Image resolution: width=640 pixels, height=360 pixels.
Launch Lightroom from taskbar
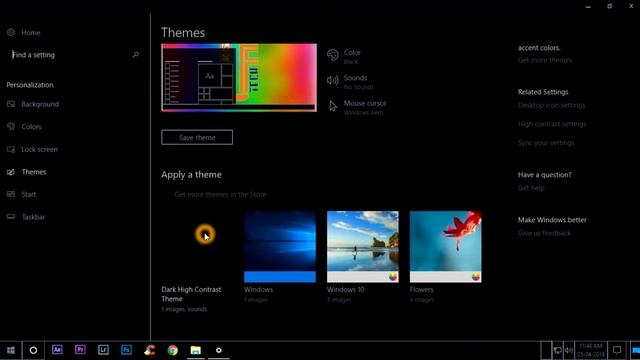(x=103, y=350)
